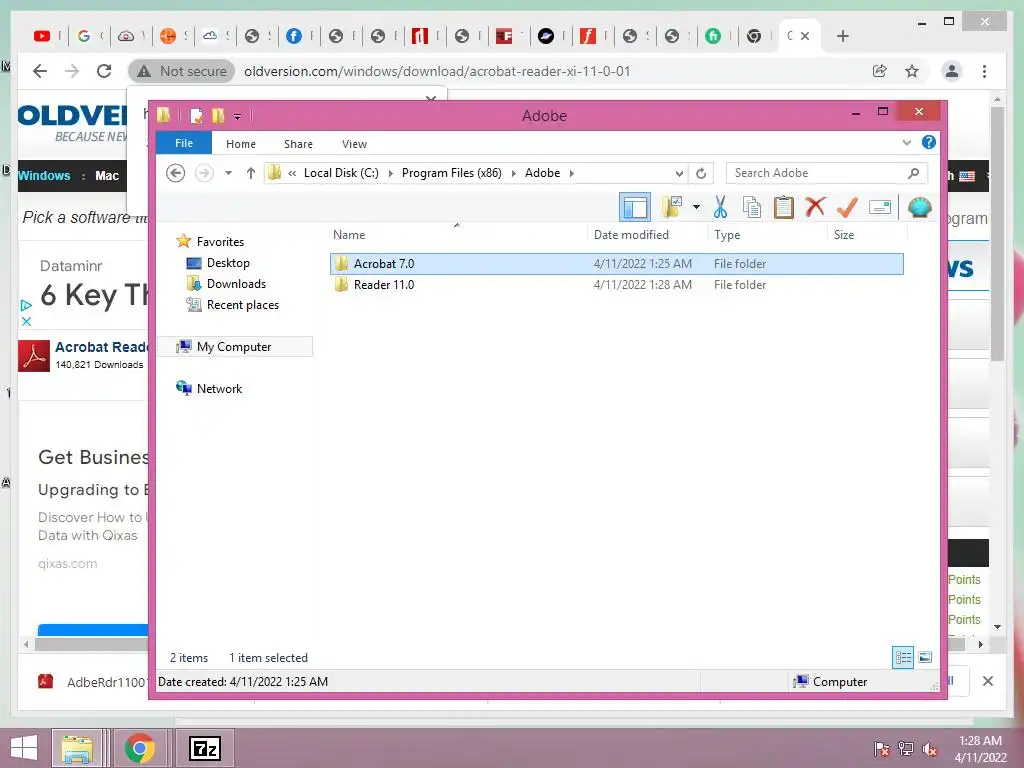Expand arrow after Adobe breadcrumb
This screenshot has height=768, width=1024.
click(571, 173)
